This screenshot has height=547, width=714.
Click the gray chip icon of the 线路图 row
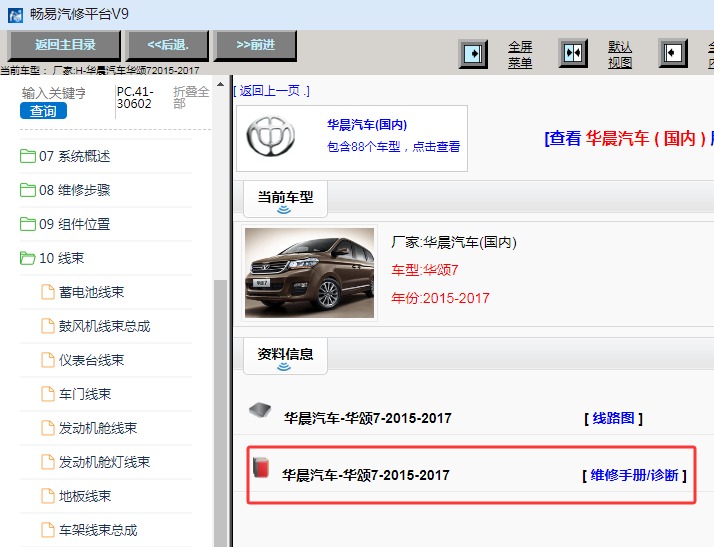[260, 410]
